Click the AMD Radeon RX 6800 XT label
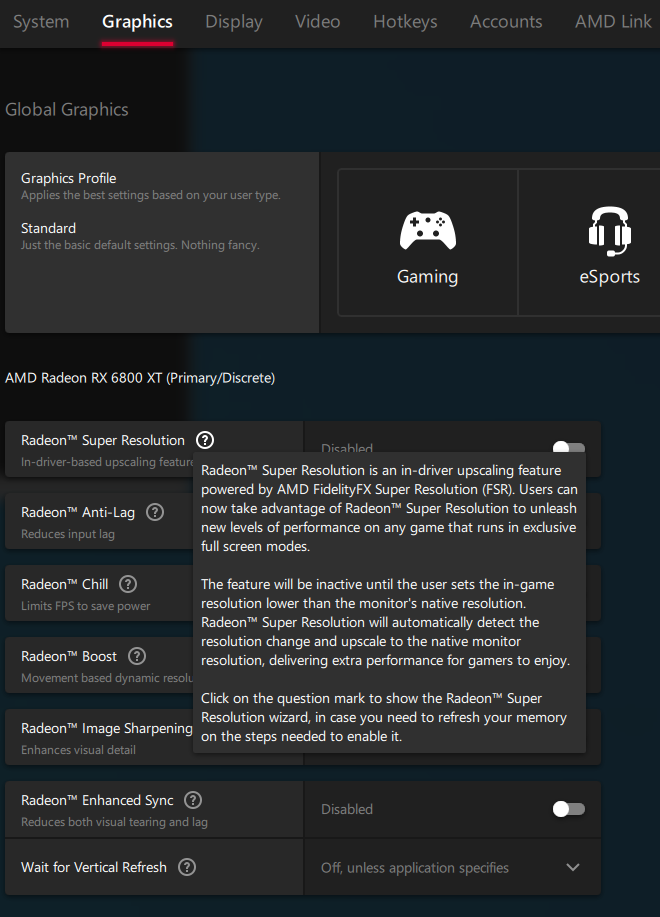This screenshot has width=660, height=917. coord(140,378)
